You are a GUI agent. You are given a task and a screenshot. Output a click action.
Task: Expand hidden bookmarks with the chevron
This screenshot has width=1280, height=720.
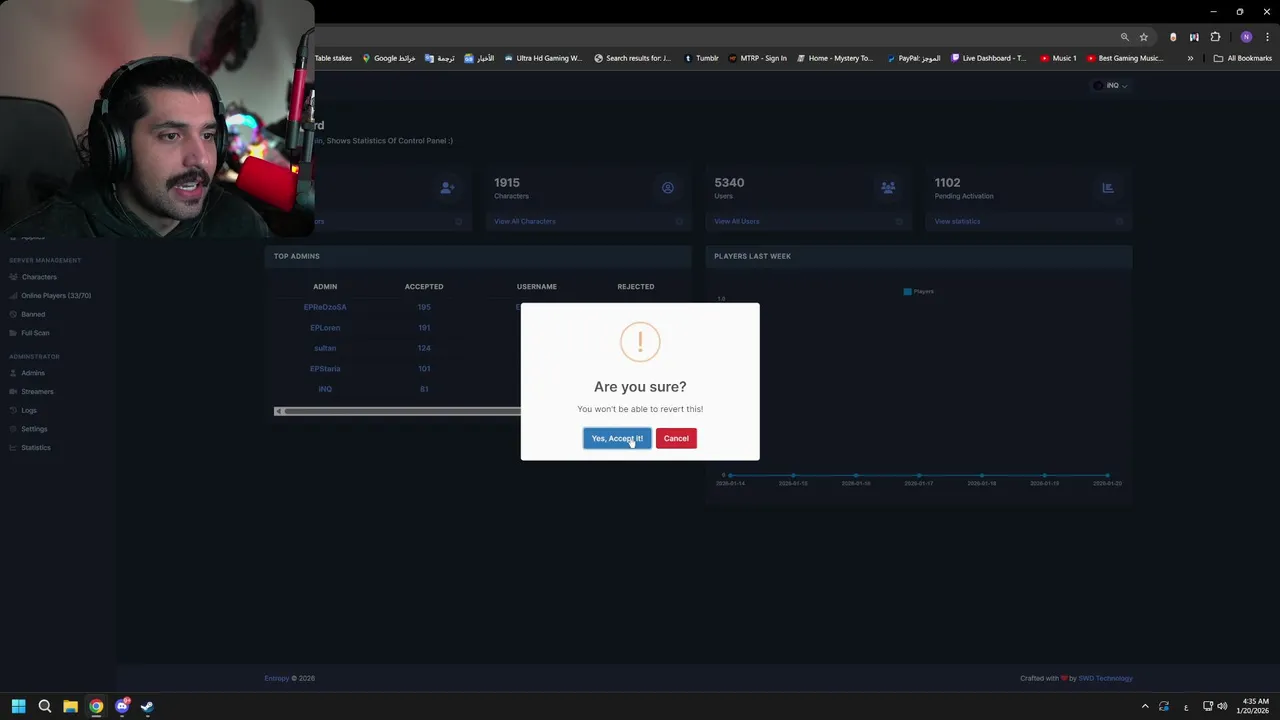click(x=1190, y=58)
